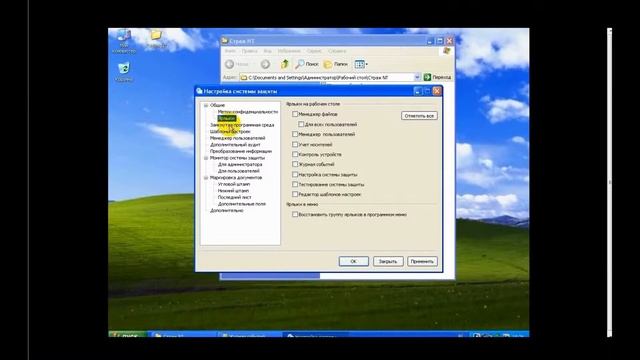Check Восстановить группу ярлыков в меню
This screenshot has height=360, width=640.
pos(295,214)
